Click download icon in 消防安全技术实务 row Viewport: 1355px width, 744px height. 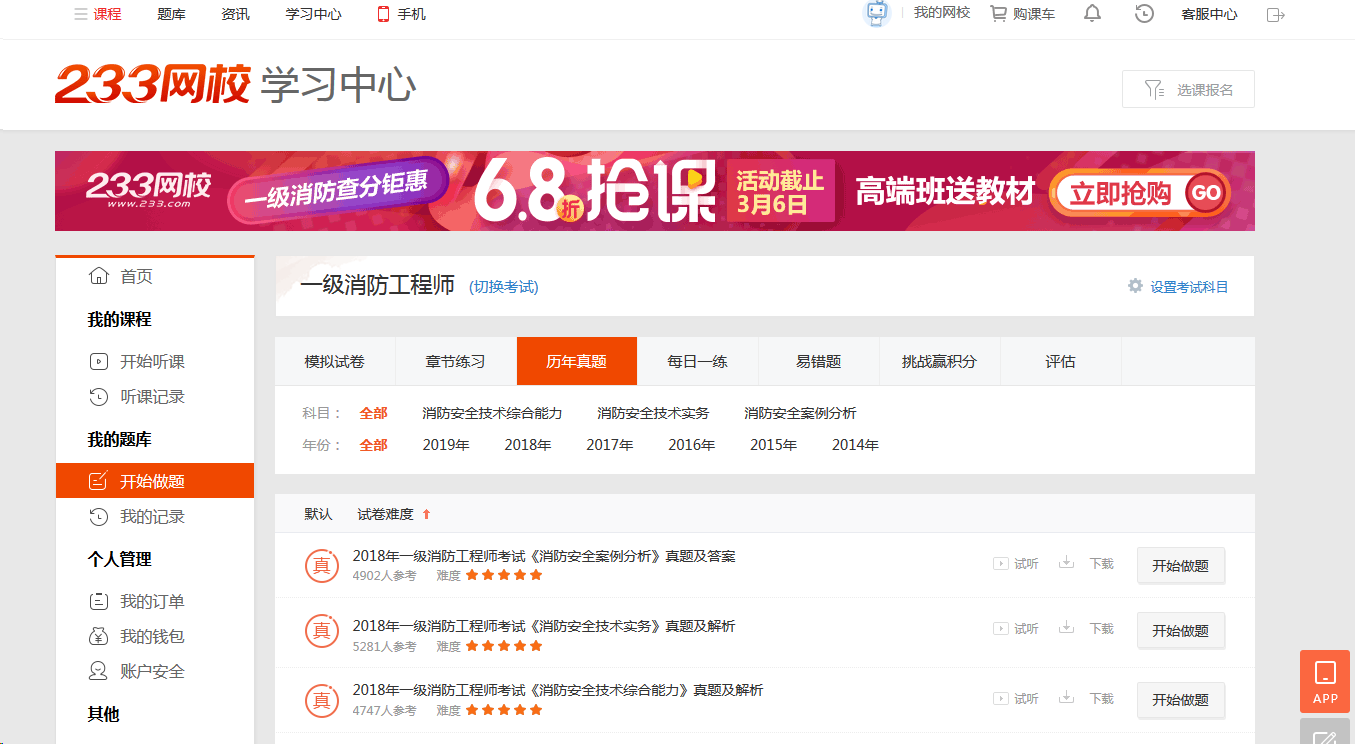coord(1067,628)
